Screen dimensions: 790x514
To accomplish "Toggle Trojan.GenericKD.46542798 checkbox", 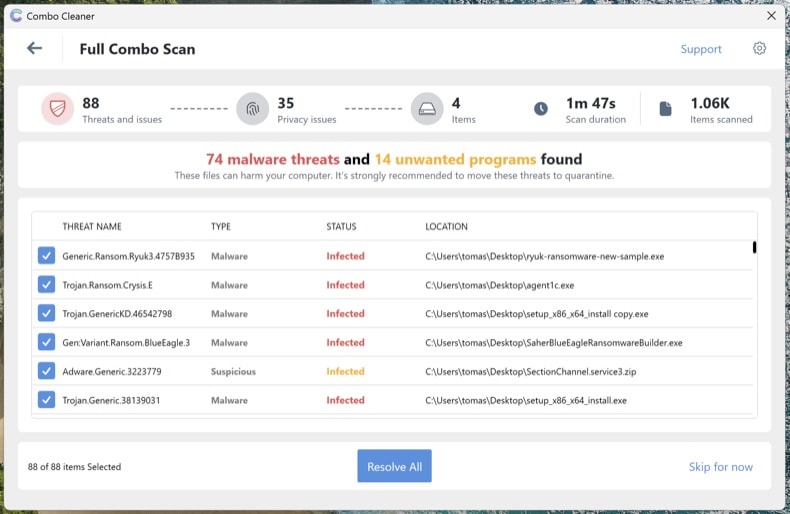I will tap(46, 313).
